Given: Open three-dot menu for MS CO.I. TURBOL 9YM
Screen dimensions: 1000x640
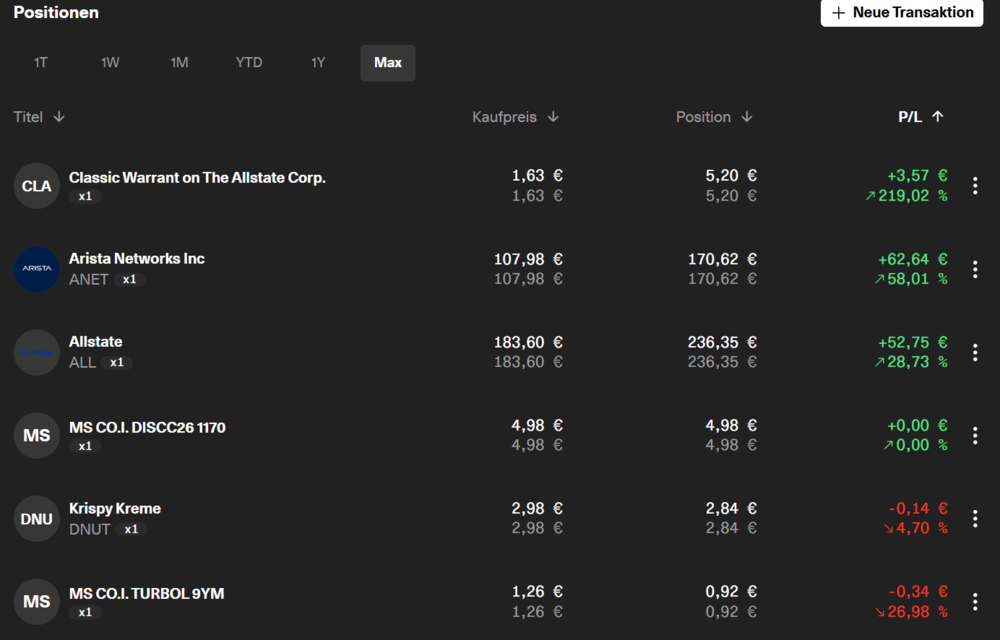Looking at the screenshot, I should 975,601.
